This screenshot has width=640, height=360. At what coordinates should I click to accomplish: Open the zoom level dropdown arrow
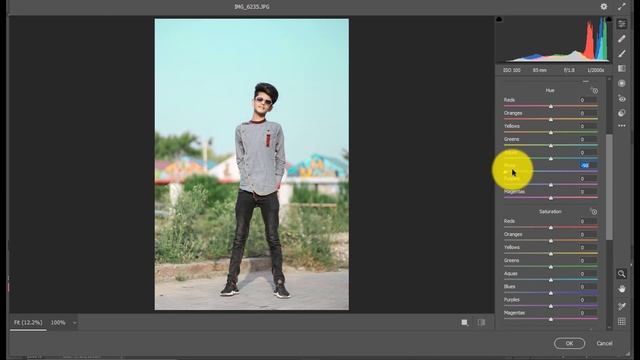click(x=74, y=323)
